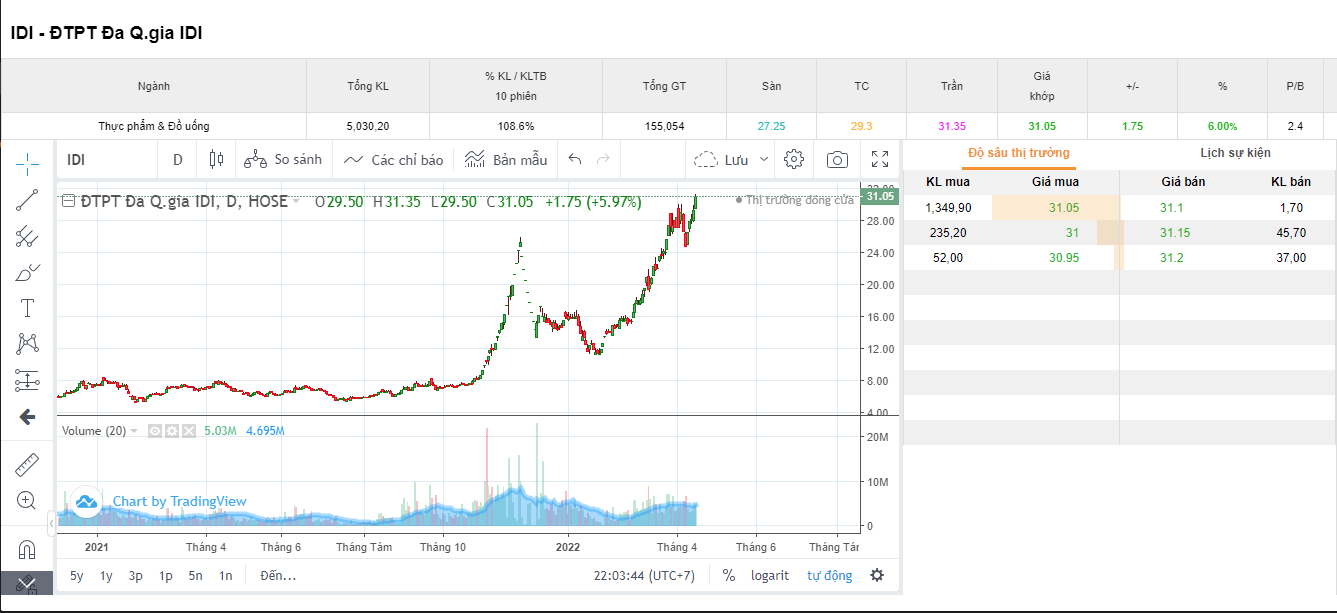
Task: Select the trend line drawing tool
Action: click(27, 199)
